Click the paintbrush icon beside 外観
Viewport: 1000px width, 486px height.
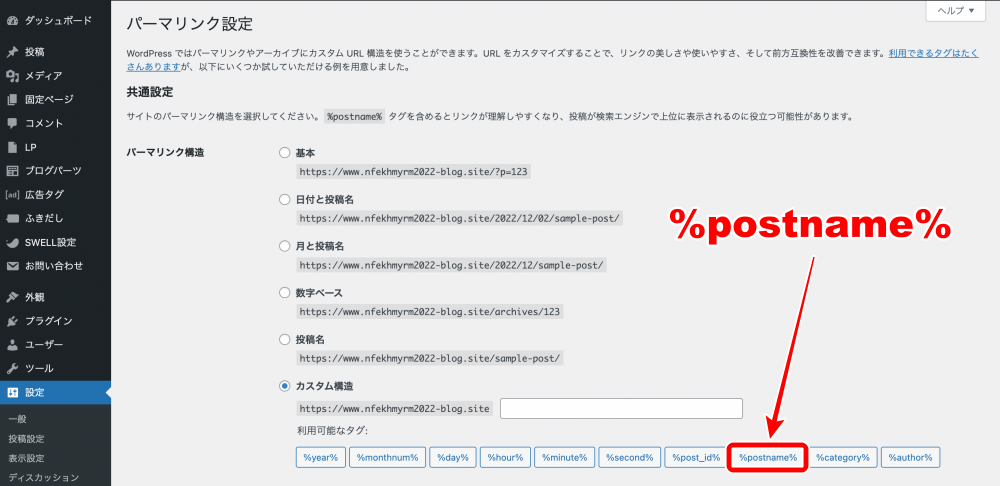click(x=12, y=297)
